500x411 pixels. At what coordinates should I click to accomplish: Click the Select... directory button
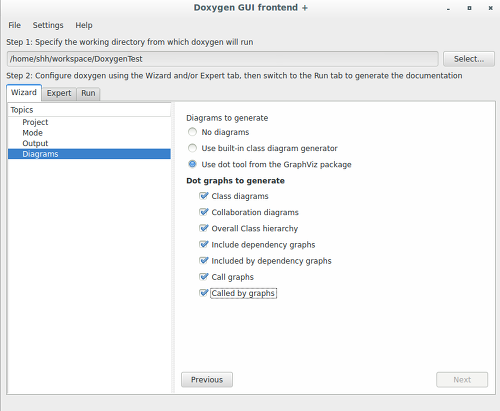click(469, 59)
